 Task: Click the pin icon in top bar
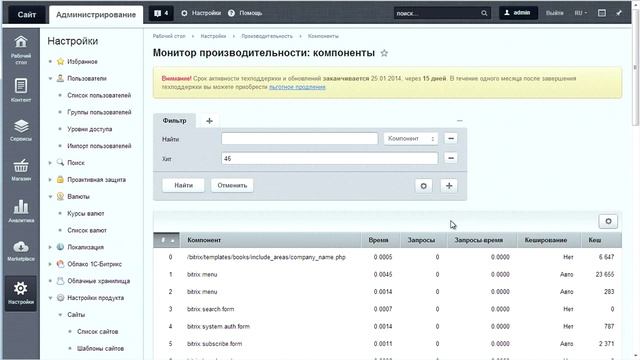(x=619, y=13)
